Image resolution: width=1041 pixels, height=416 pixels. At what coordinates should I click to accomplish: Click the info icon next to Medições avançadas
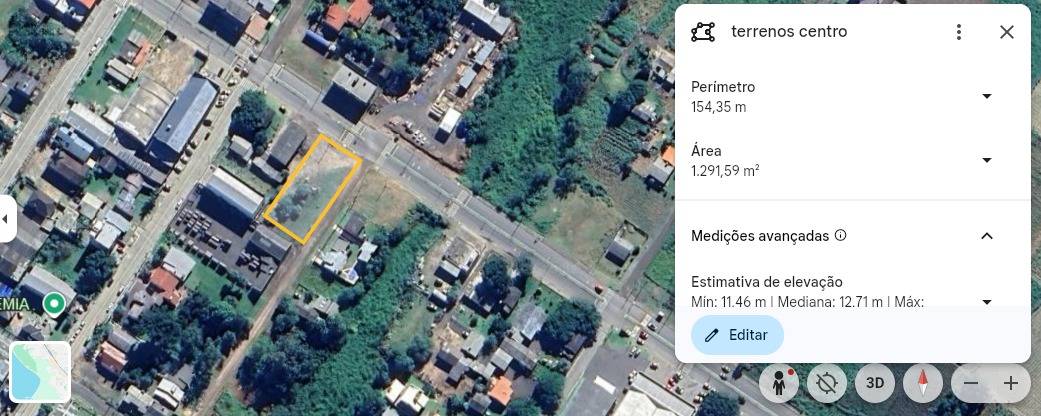pos(841,235)
